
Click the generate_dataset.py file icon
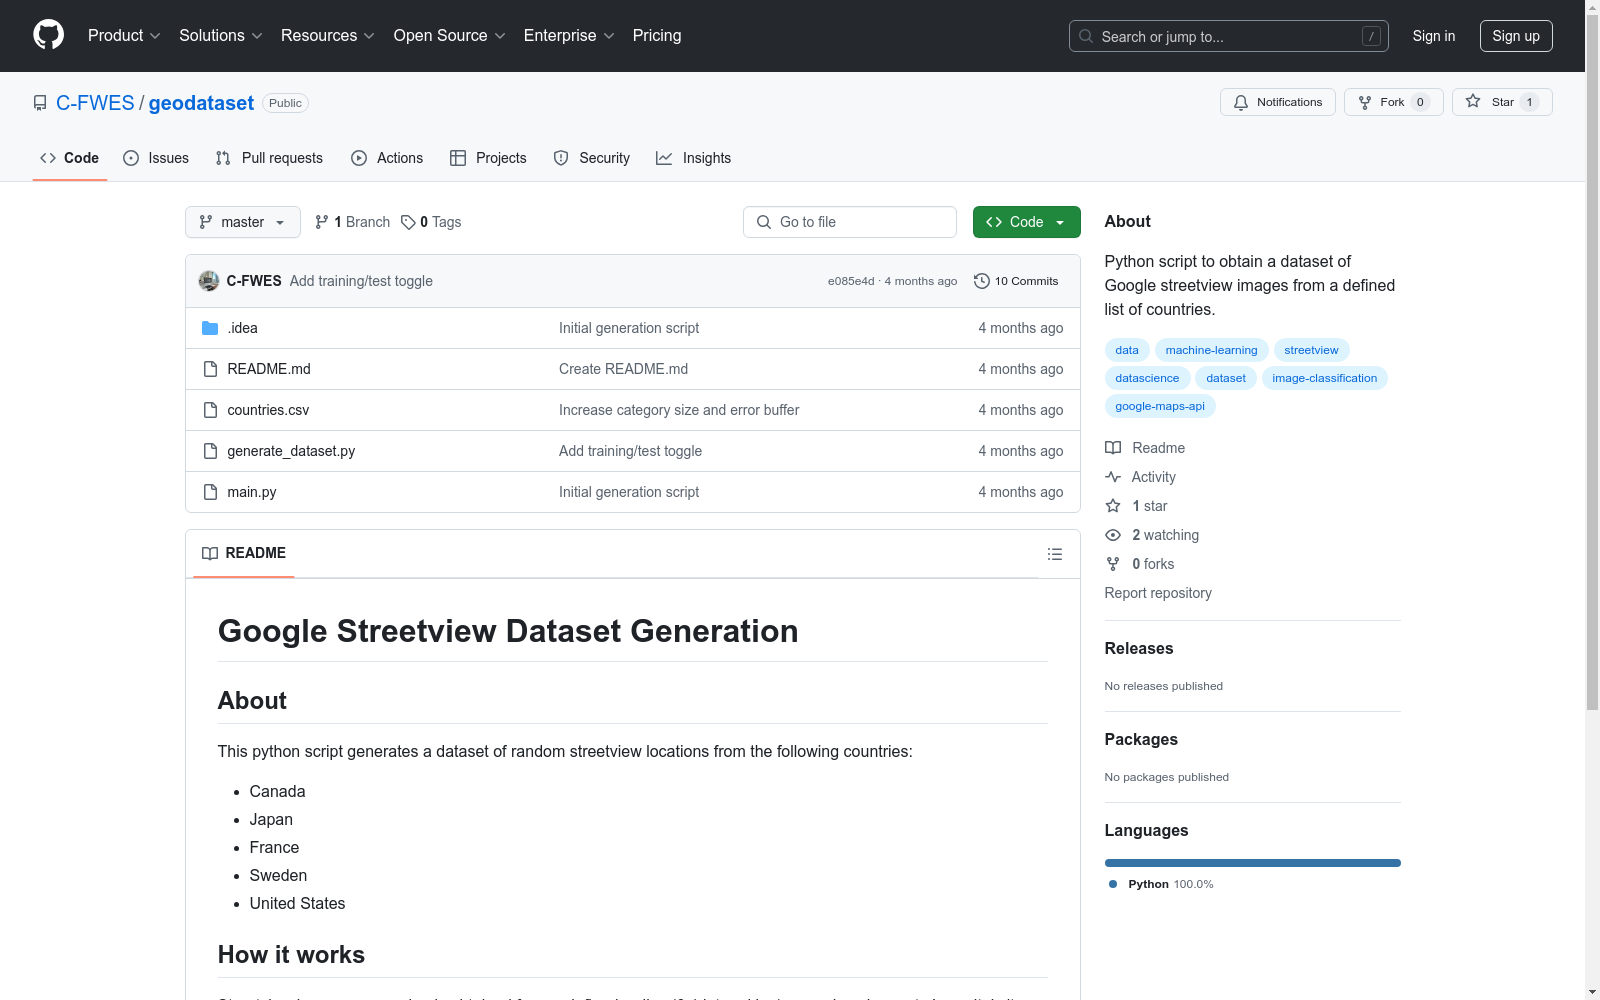[210, 451]
